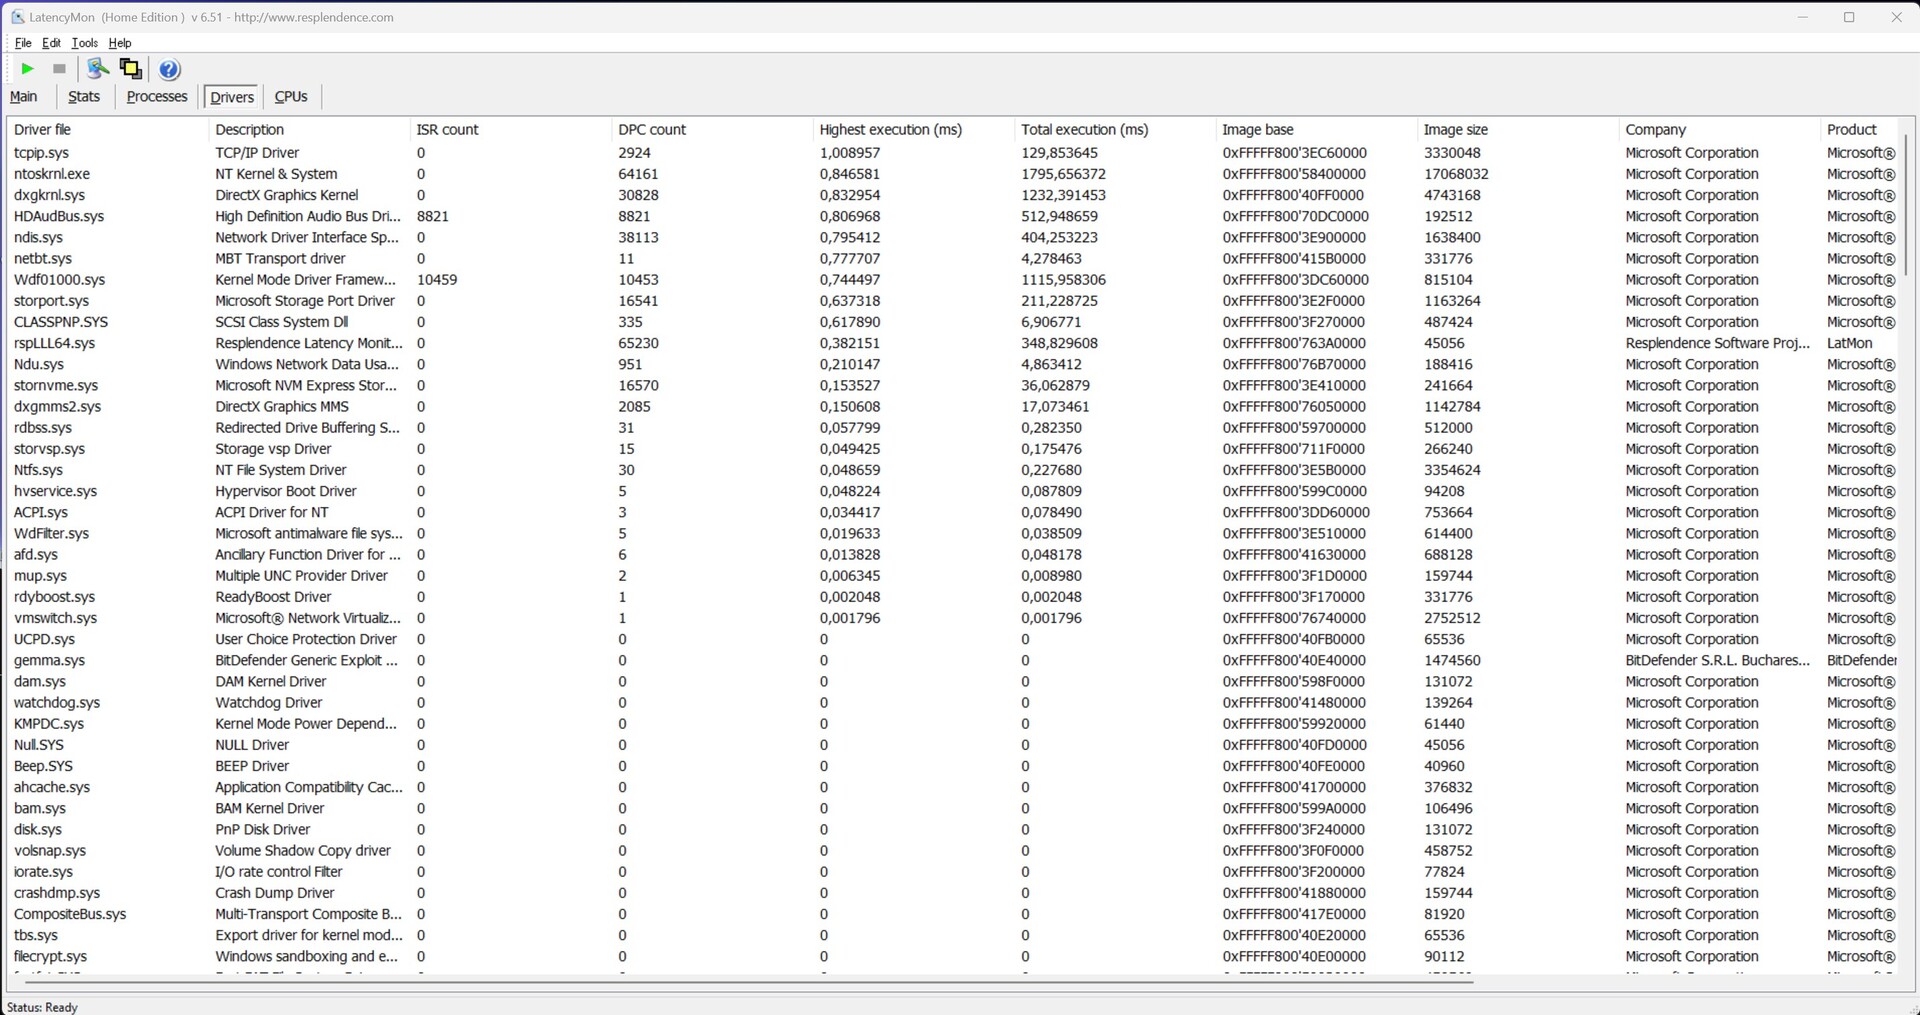
Task: Switch to the Main tab
Action: [24, 97]
